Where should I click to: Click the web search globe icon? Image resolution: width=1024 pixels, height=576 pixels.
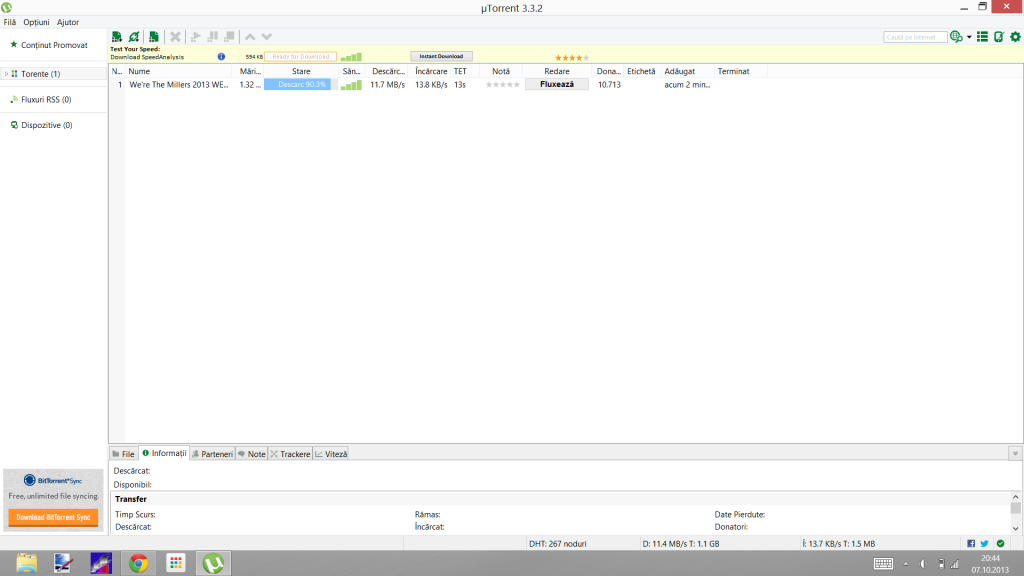(x=956, y=37)
